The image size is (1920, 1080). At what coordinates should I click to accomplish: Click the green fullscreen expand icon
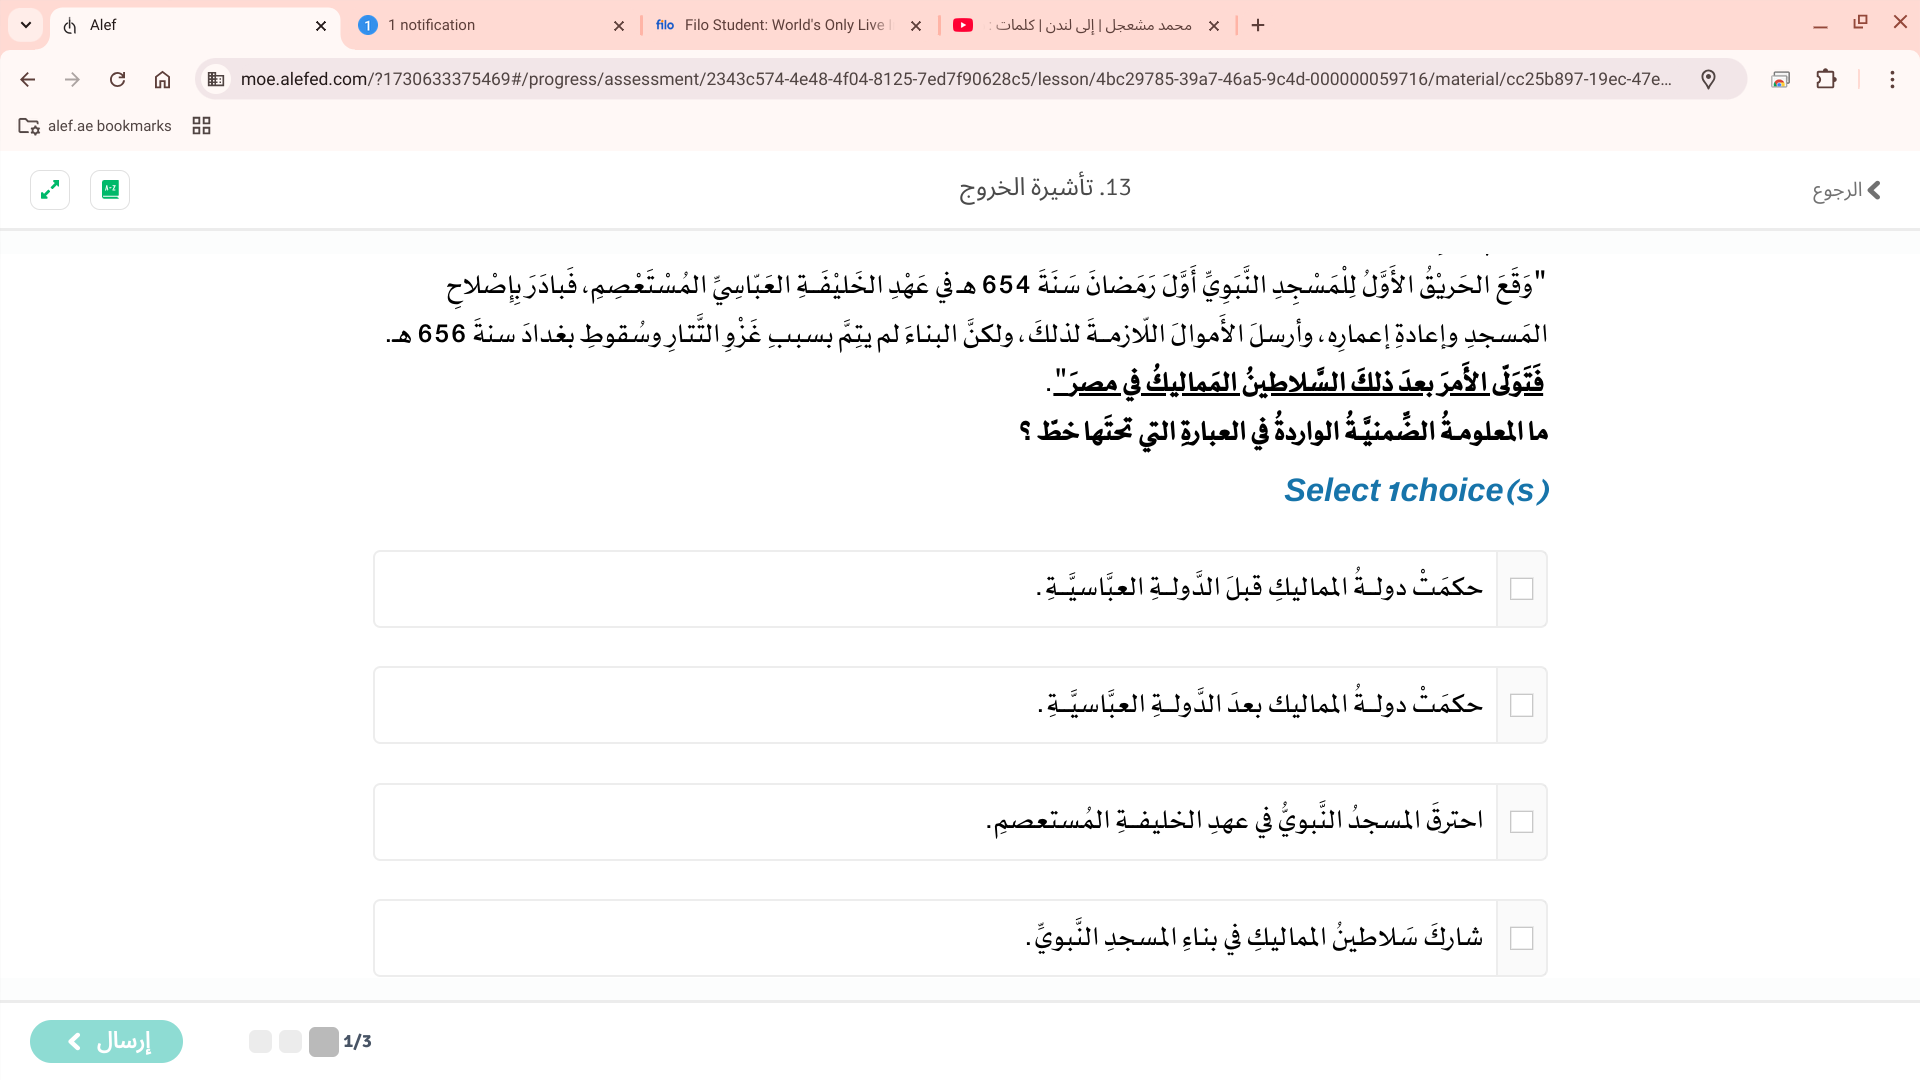click(50, 189)
